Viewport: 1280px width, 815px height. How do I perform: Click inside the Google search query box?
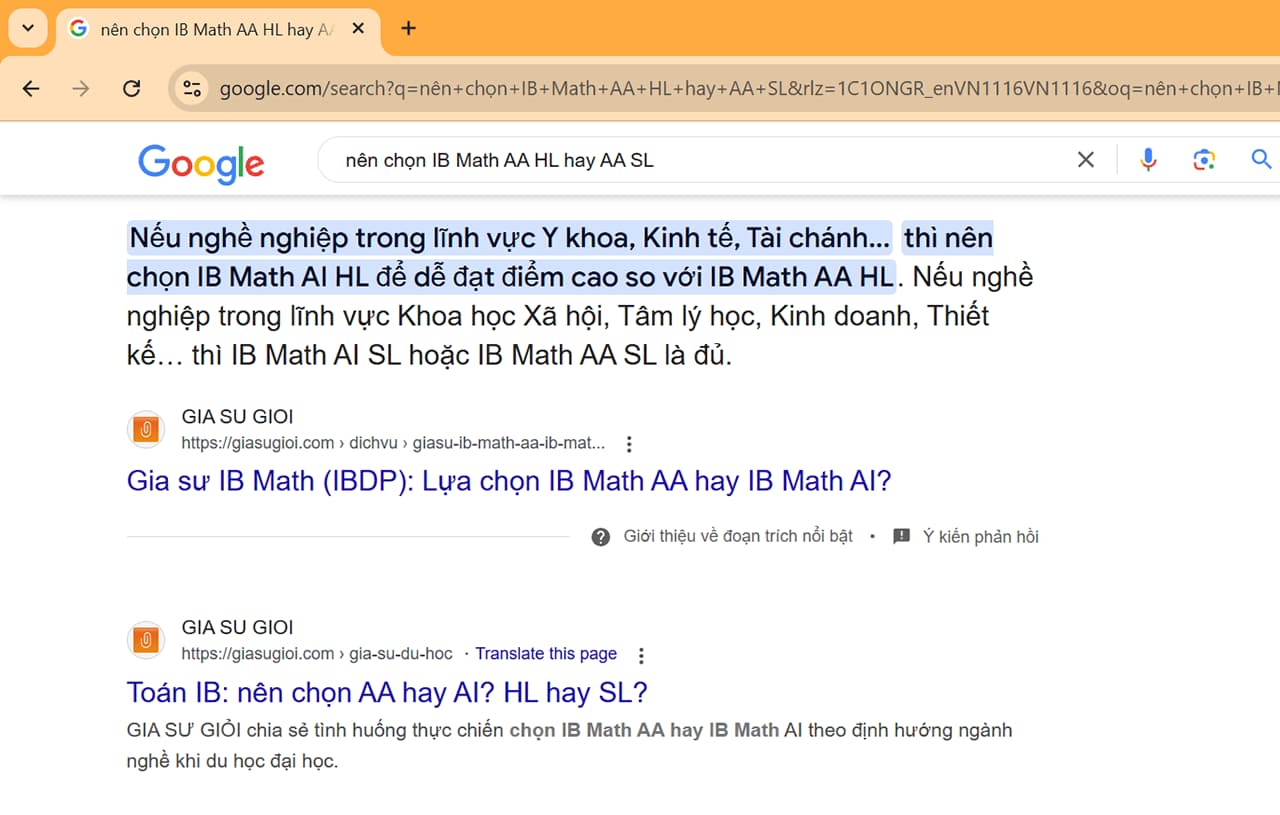pos(700,160)
